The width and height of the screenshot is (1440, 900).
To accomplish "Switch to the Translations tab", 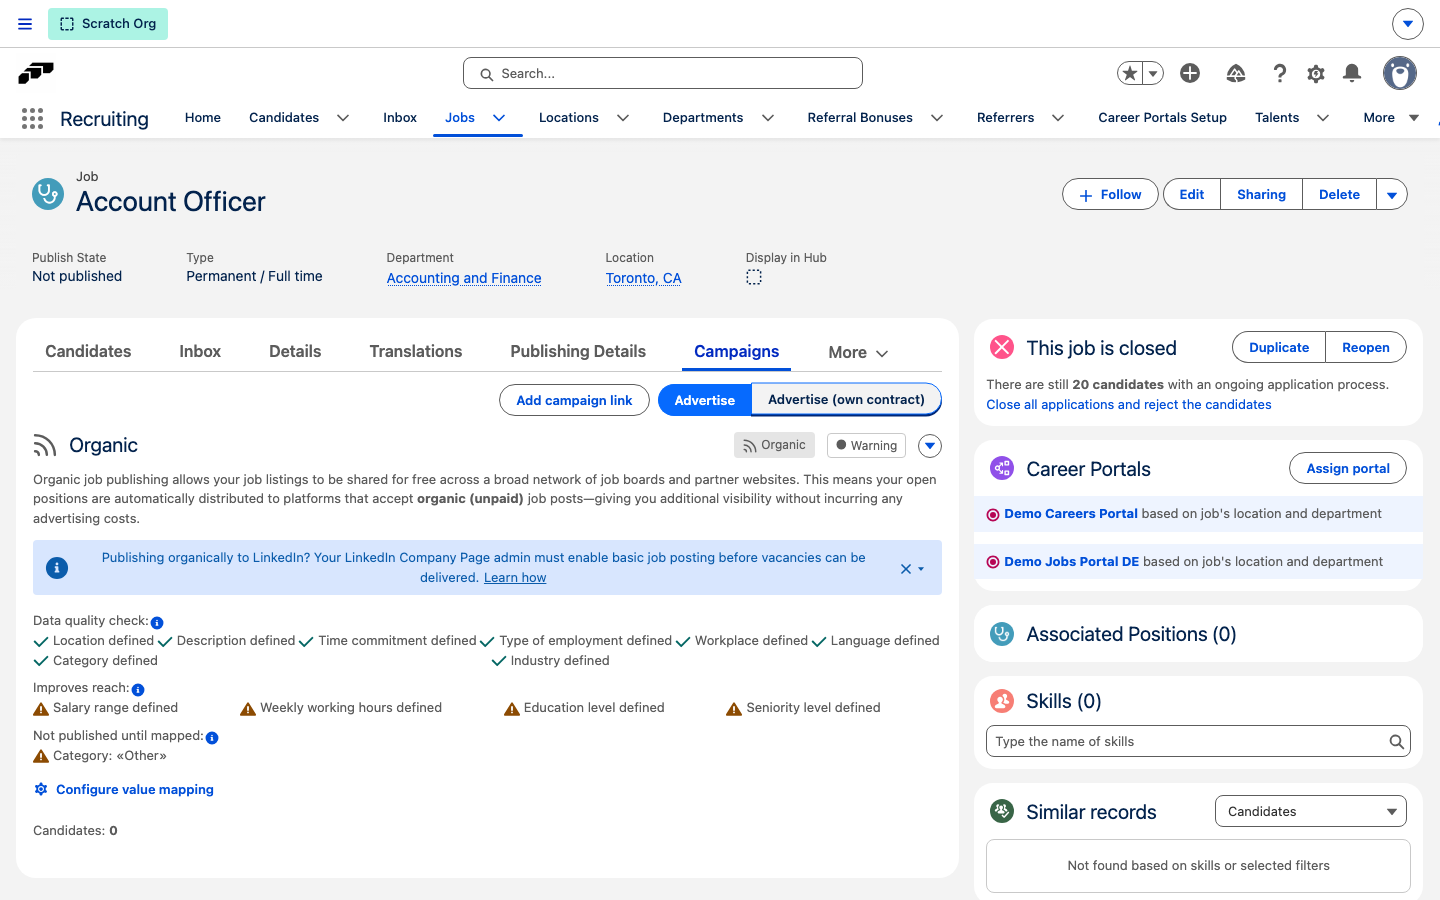I will [416, 351].
